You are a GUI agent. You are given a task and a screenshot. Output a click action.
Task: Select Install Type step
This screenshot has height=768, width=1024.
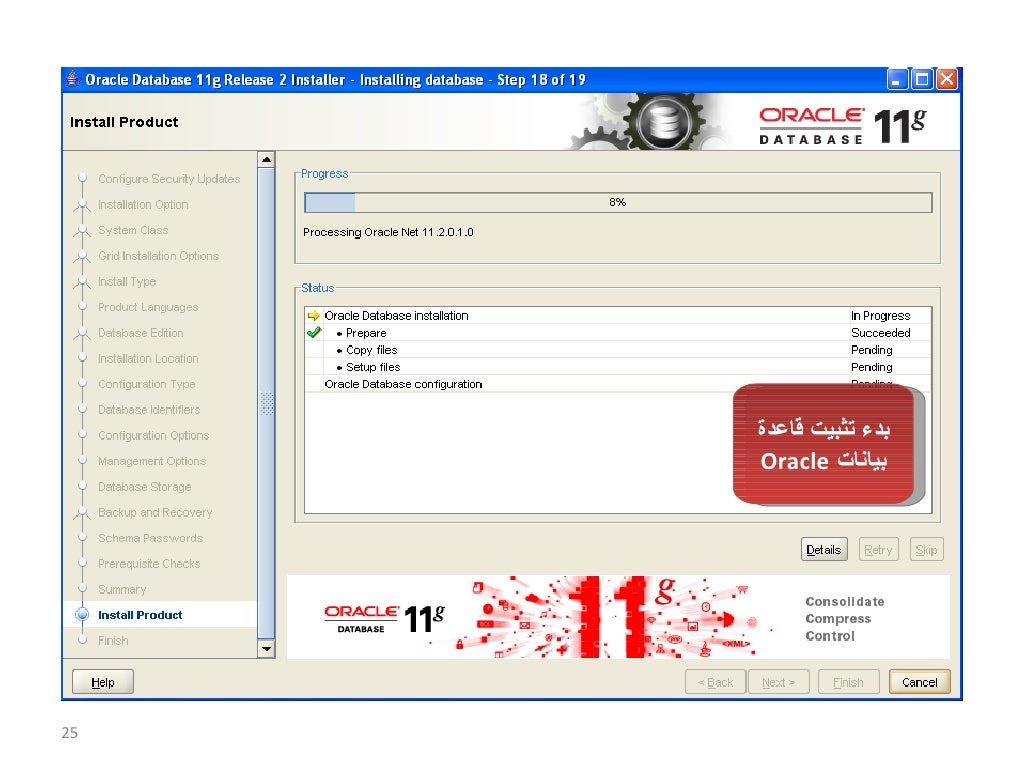[127, 281]
